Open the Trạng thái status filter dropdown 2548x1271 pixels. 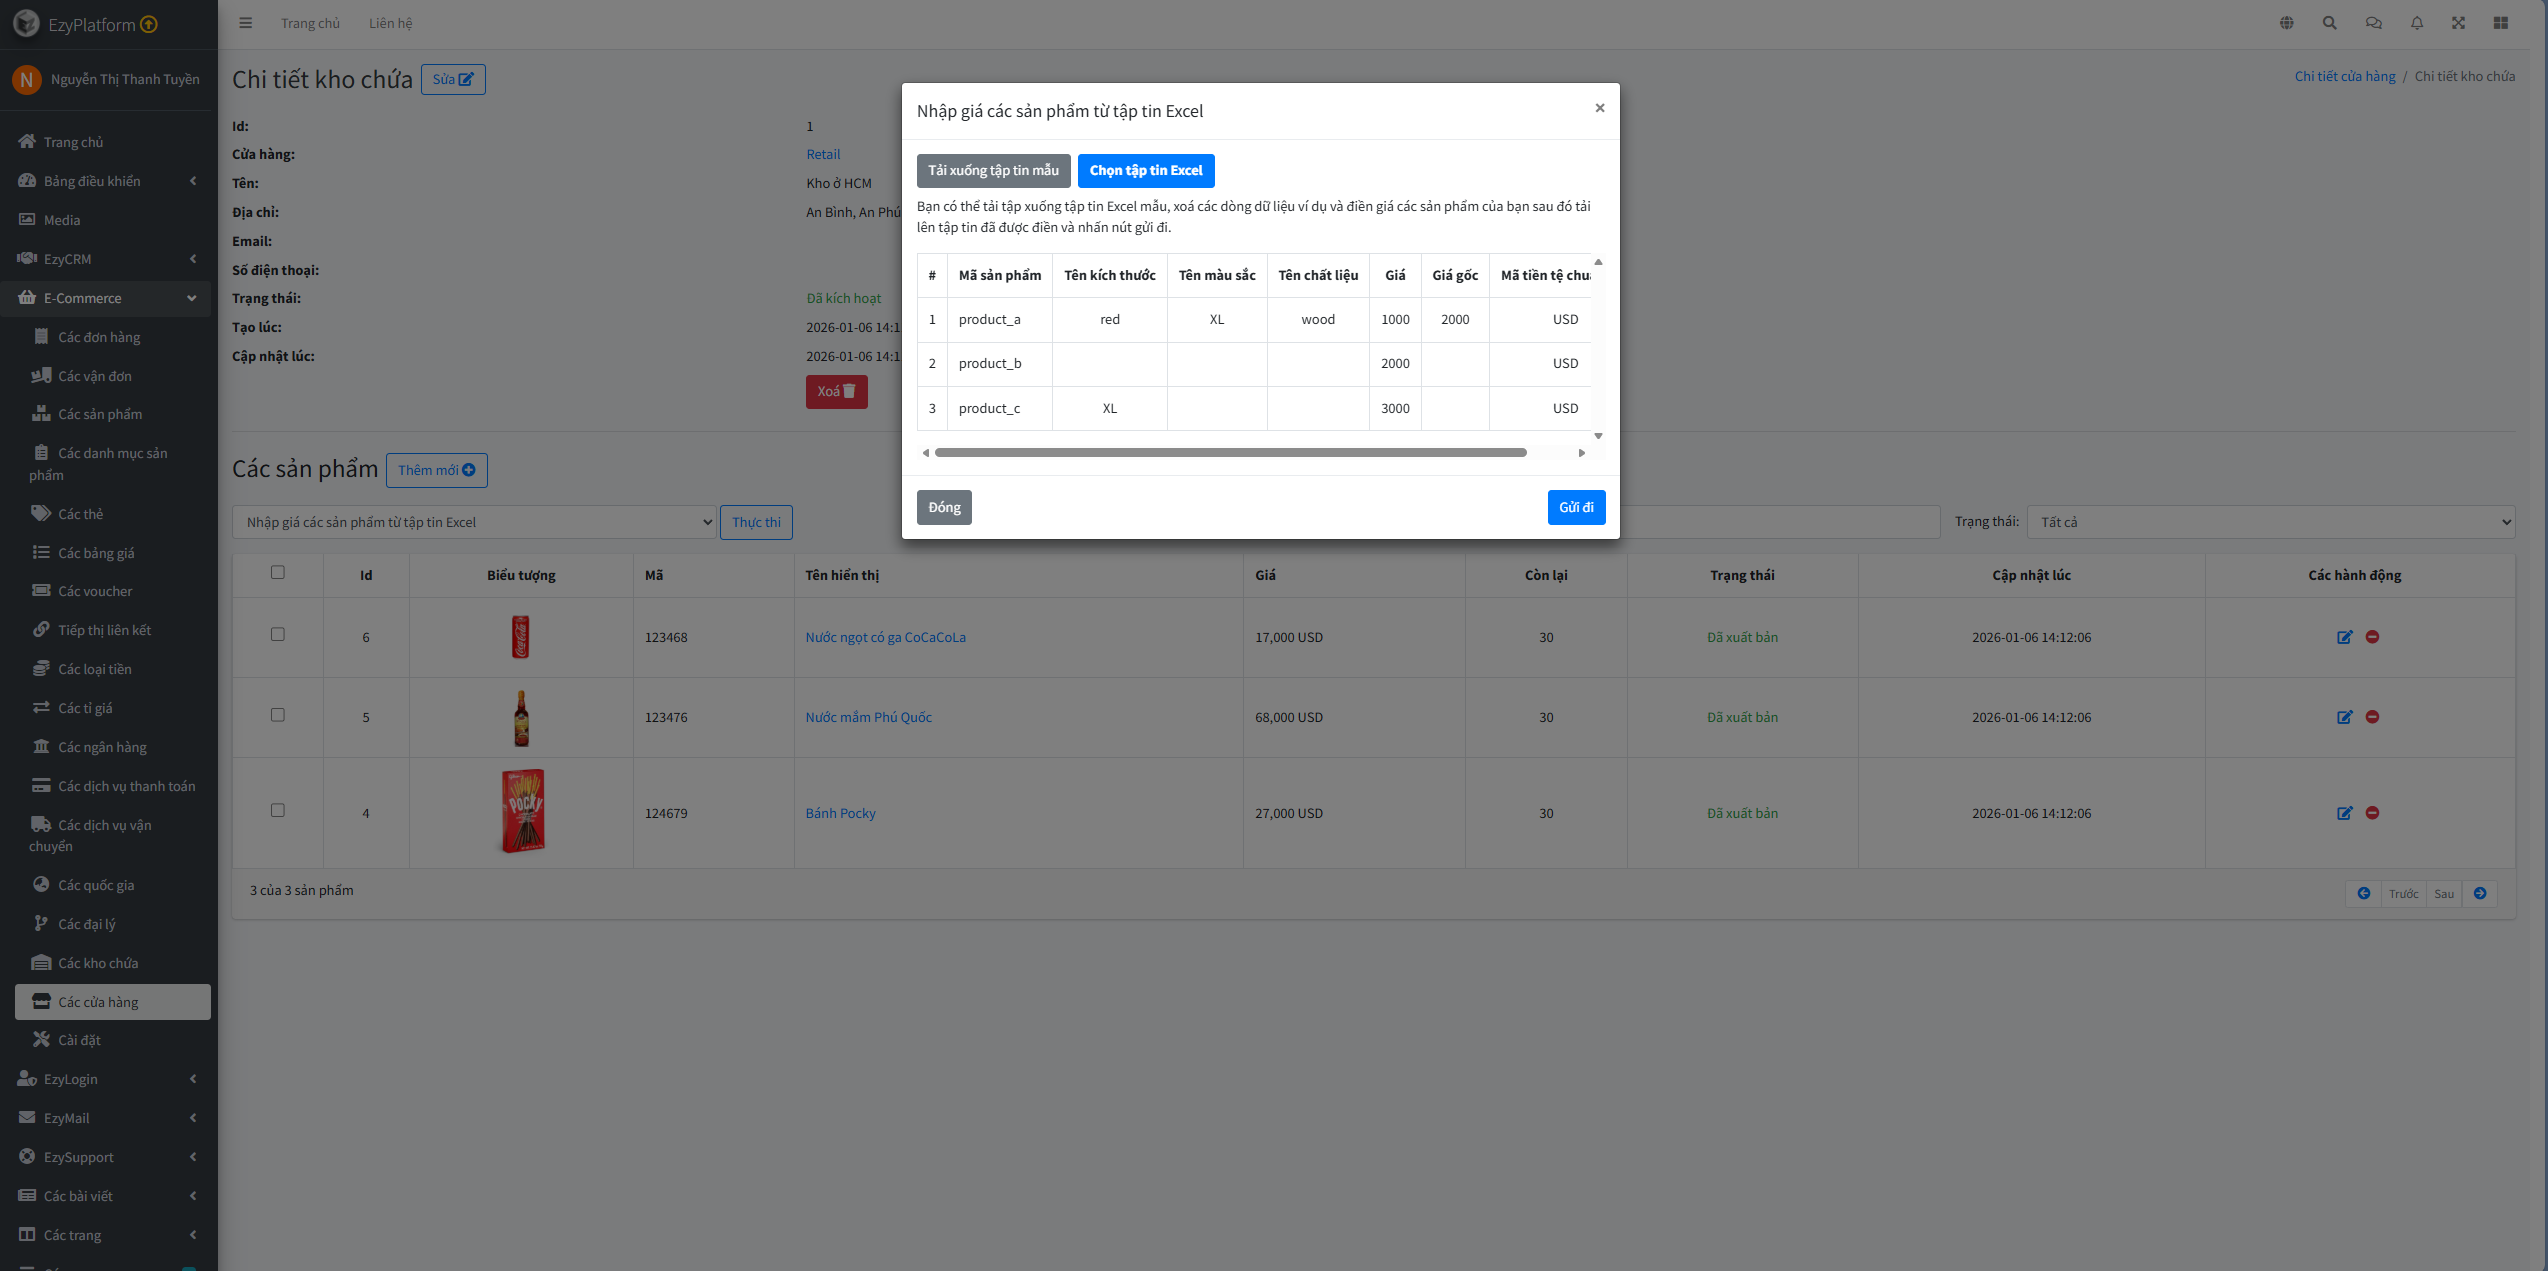[x=2270, y=522]
